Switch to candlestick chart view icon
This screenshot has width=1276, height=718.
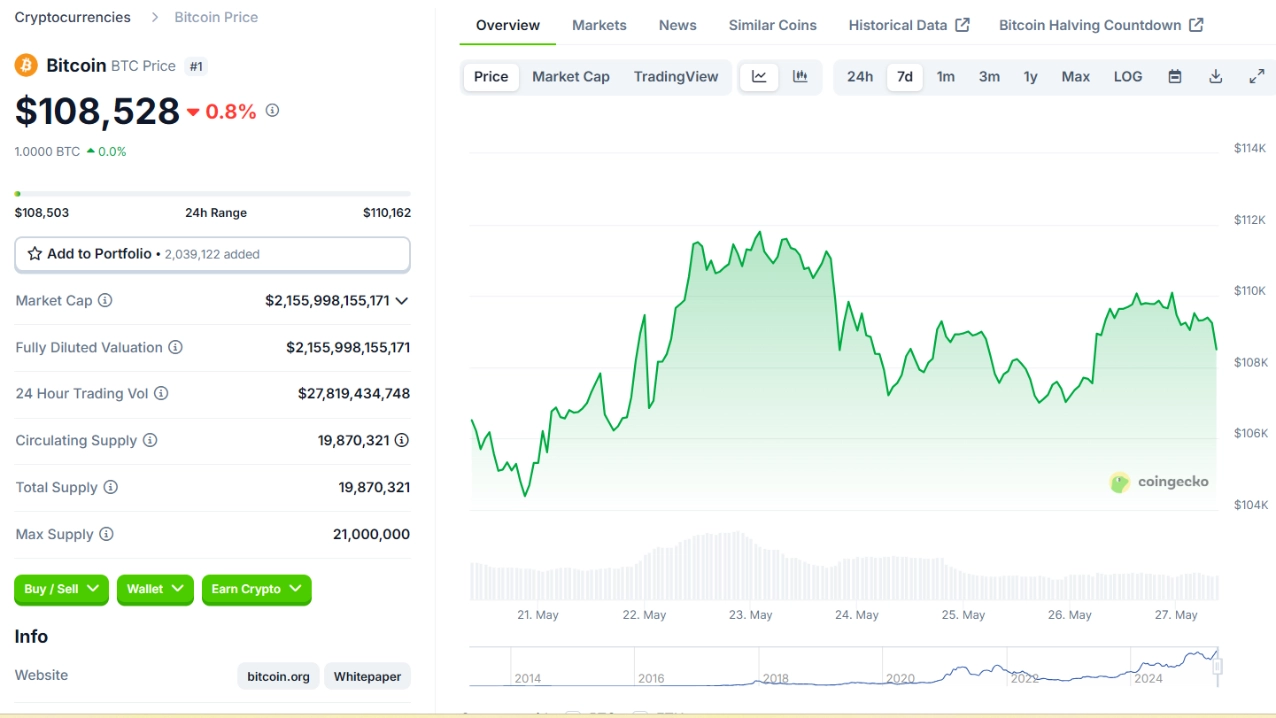[x=800, y=77]
